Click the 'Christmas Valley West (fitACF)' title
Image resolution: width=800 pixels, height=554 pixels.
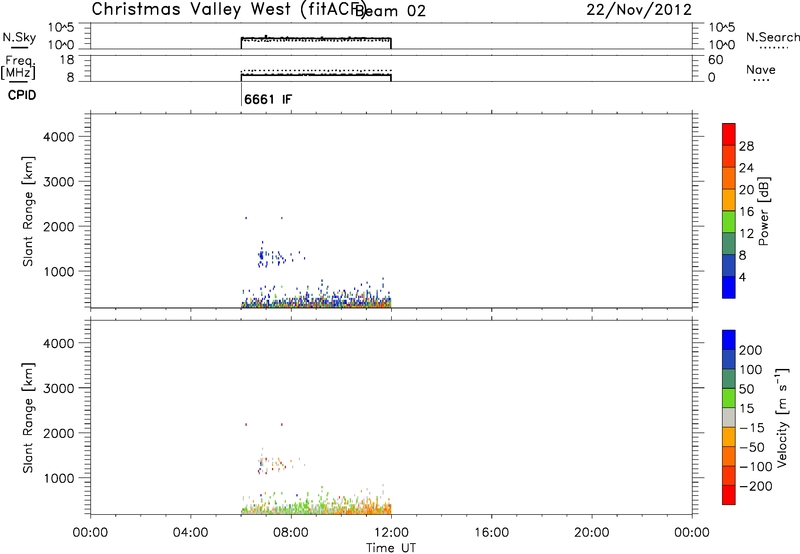229,10
